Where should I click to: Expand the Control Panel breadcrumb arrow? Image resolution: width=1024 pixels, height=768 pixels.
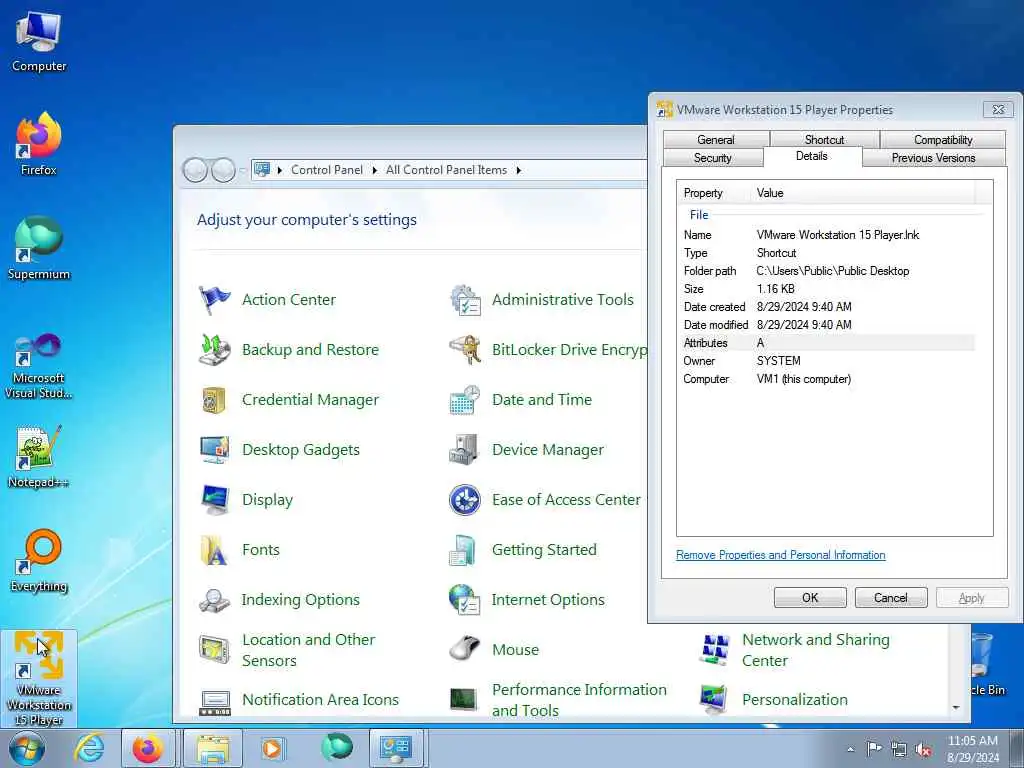point(375,170)
